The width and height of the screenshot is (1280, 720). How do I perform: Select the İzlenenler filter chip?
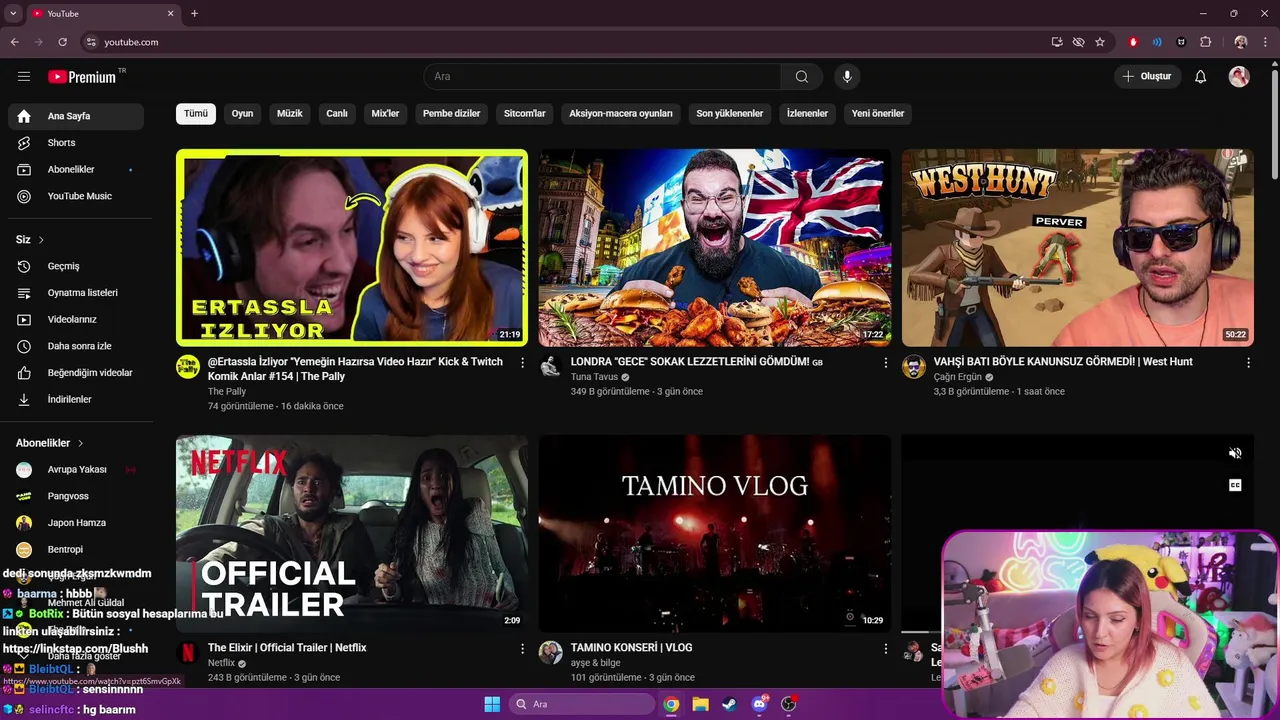click(x=807, y=113)
